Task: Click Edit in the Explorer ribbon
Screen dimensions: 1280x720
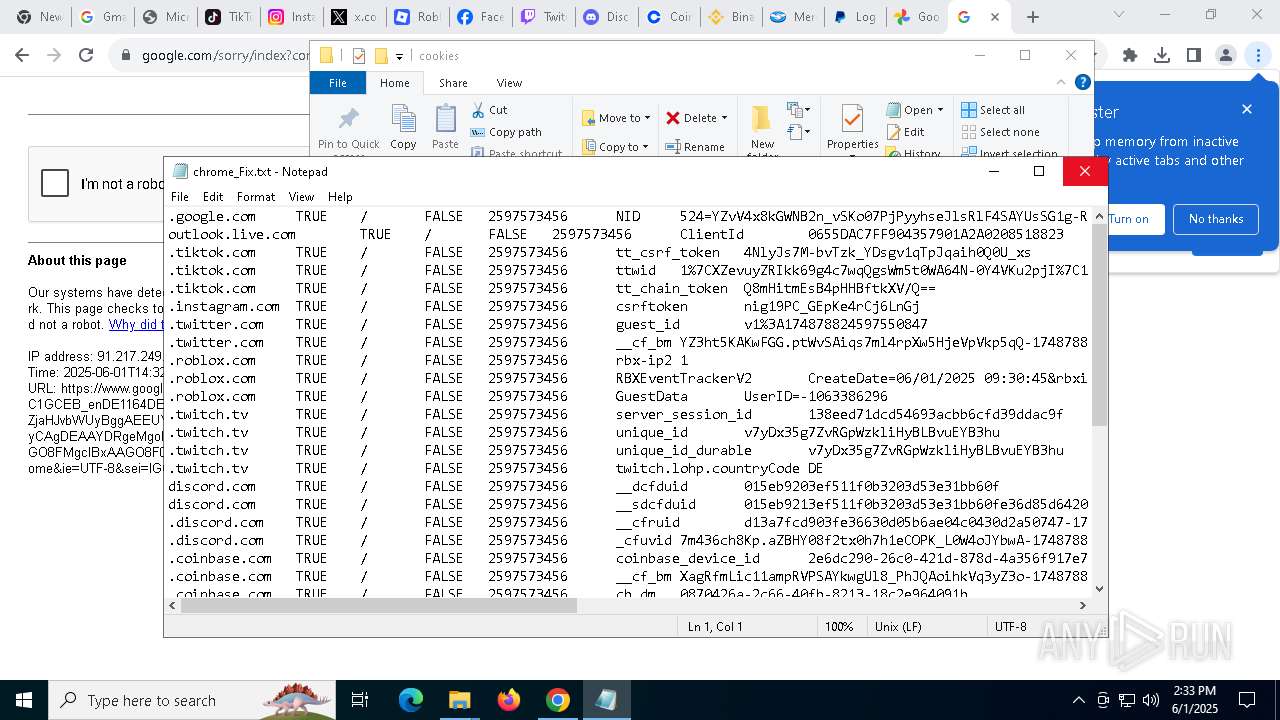Action: click(906, 132)
